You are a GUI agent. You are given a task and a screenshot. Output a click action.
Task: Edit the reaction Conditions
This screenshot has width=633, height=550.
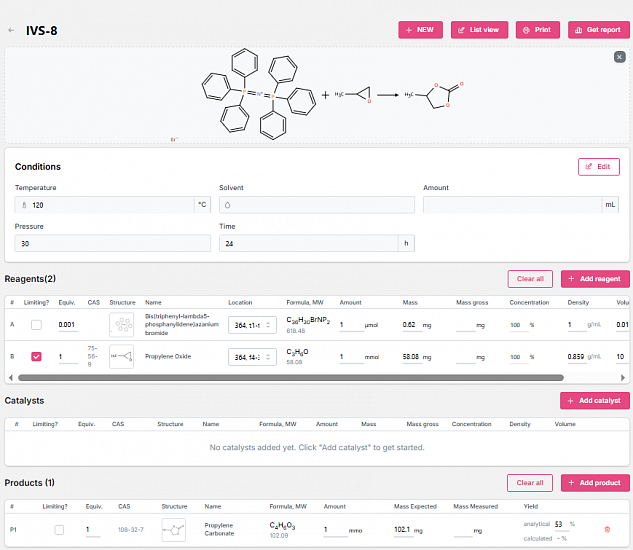click(x=598, y=167)
